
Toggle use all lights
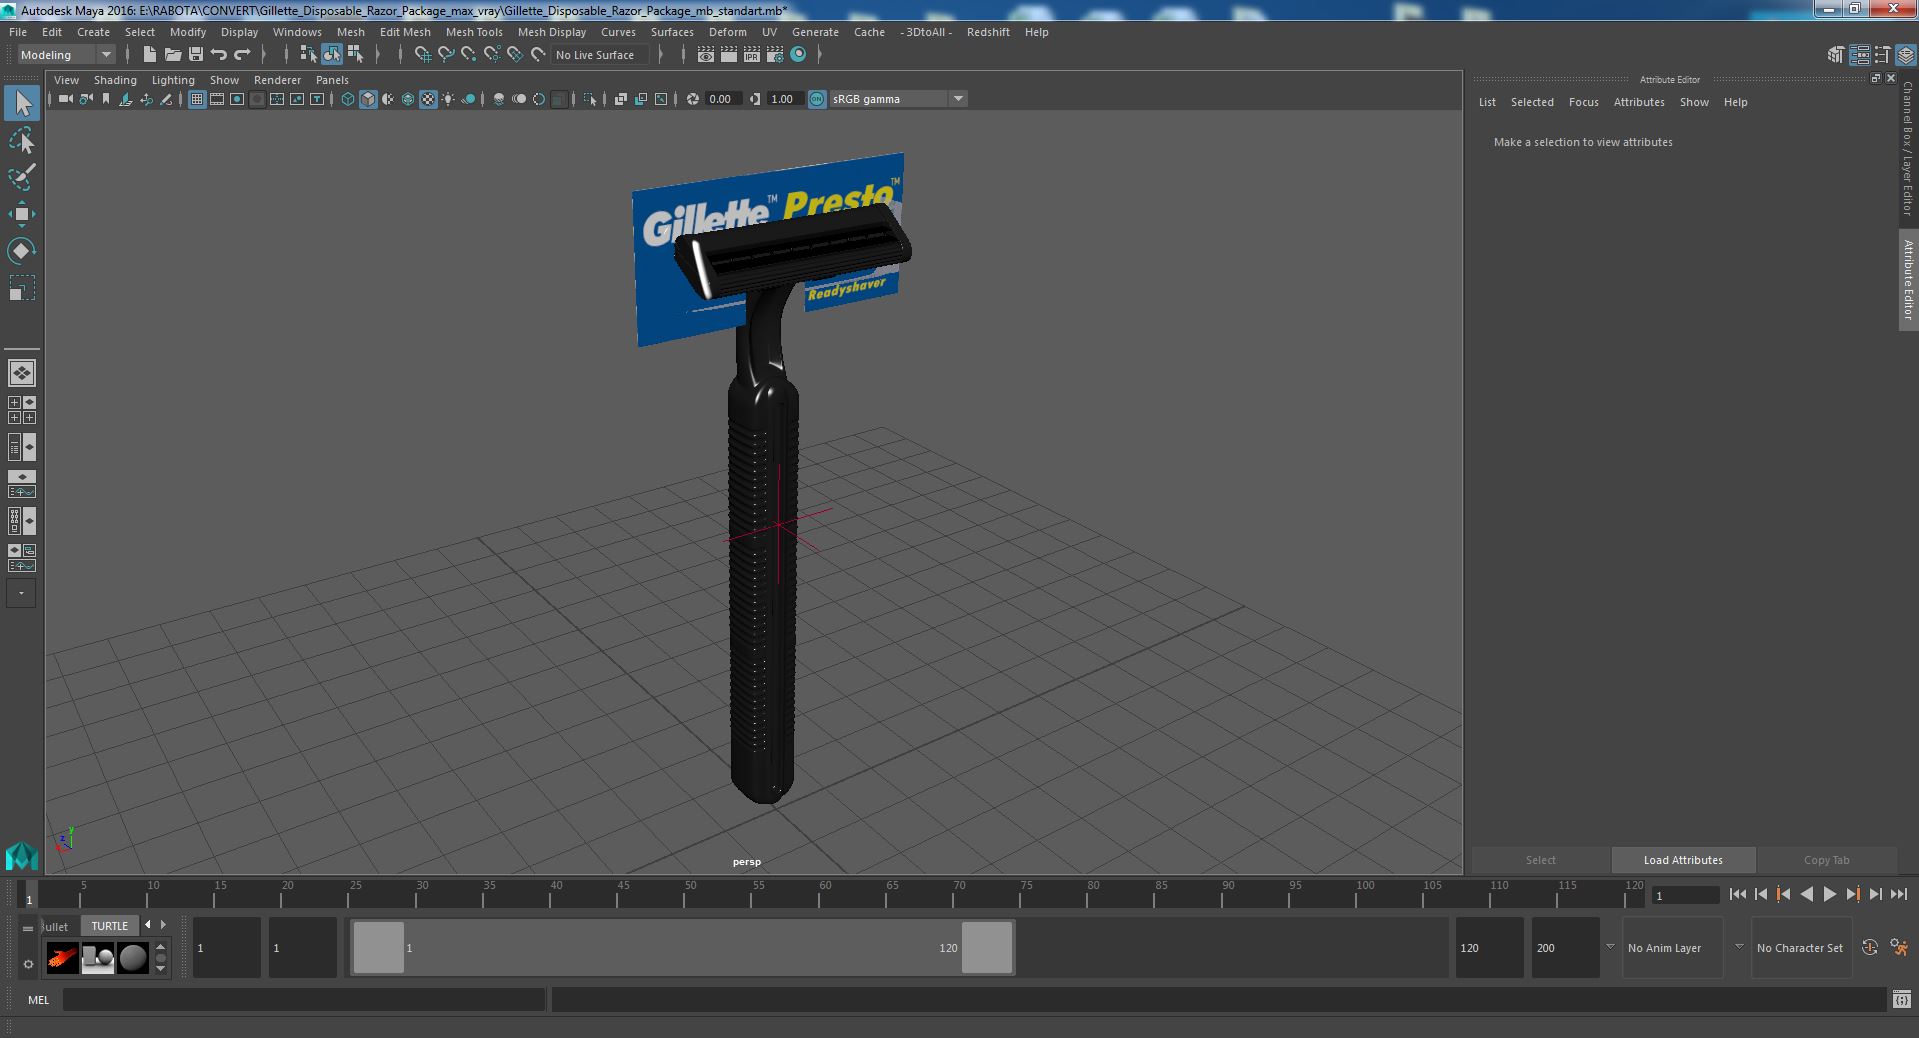click(x=448, y=99)
